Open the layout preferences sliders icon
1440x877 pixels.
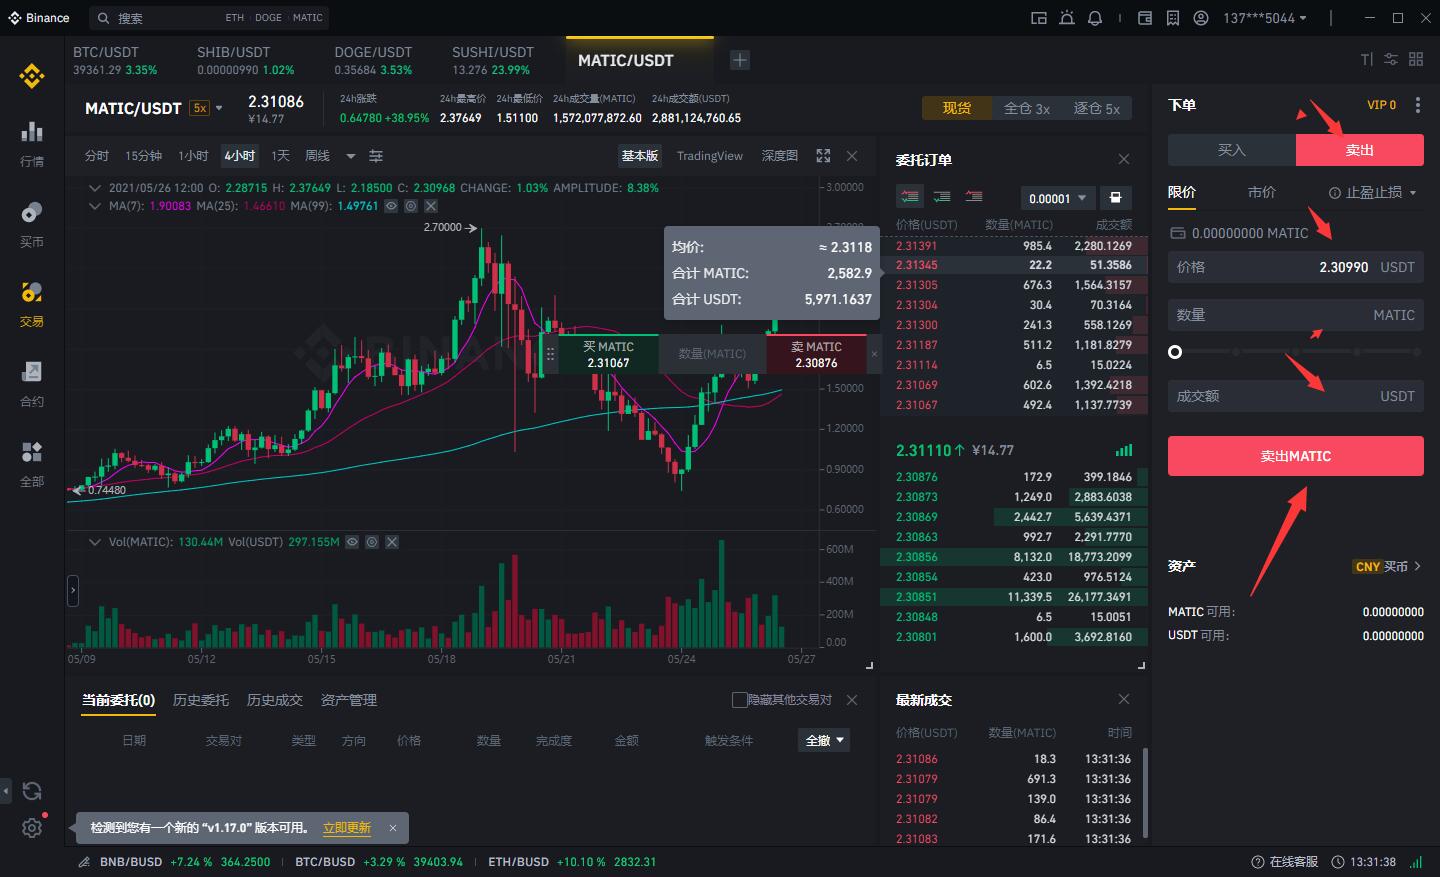coord(1391,60)
